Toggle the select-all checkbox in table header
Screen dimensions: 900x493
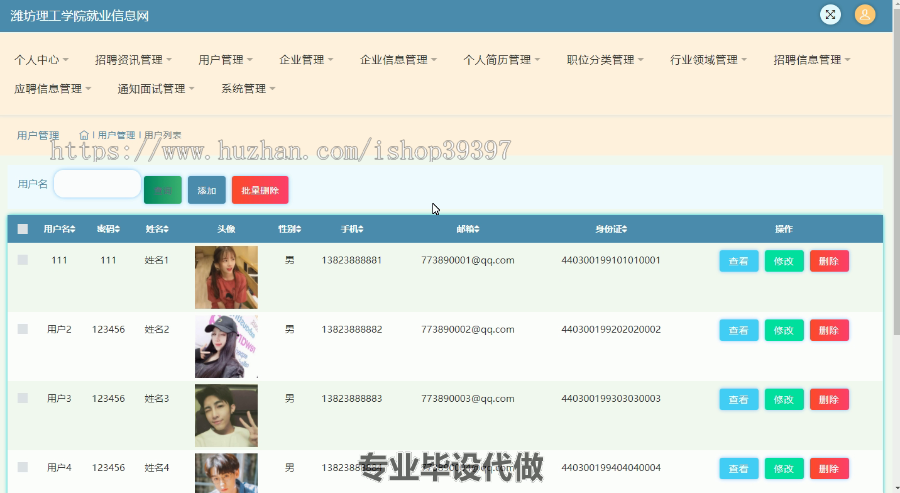tap(22, 229)
